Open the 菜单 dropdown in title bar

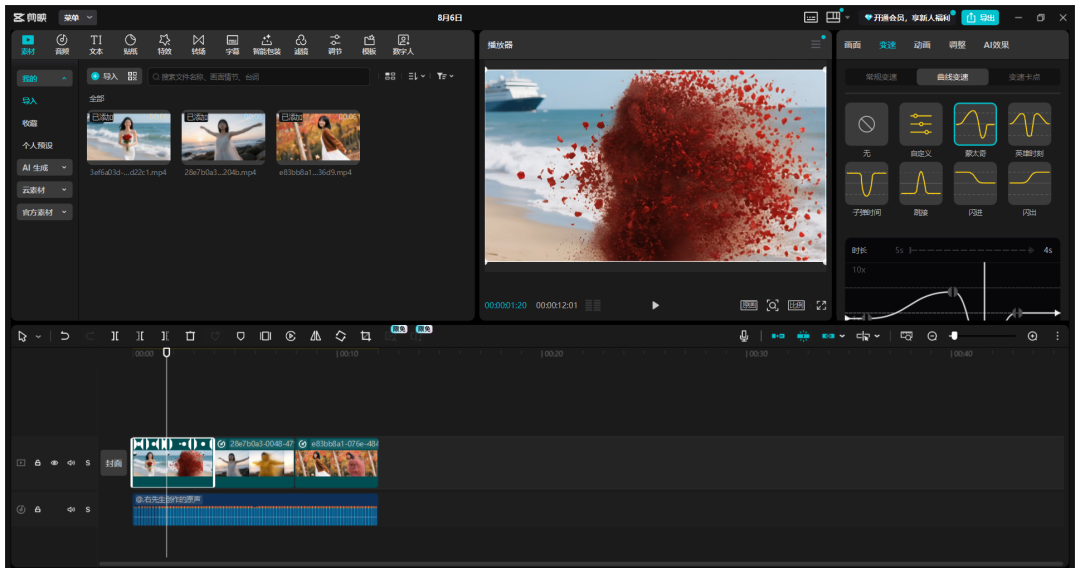77,18
